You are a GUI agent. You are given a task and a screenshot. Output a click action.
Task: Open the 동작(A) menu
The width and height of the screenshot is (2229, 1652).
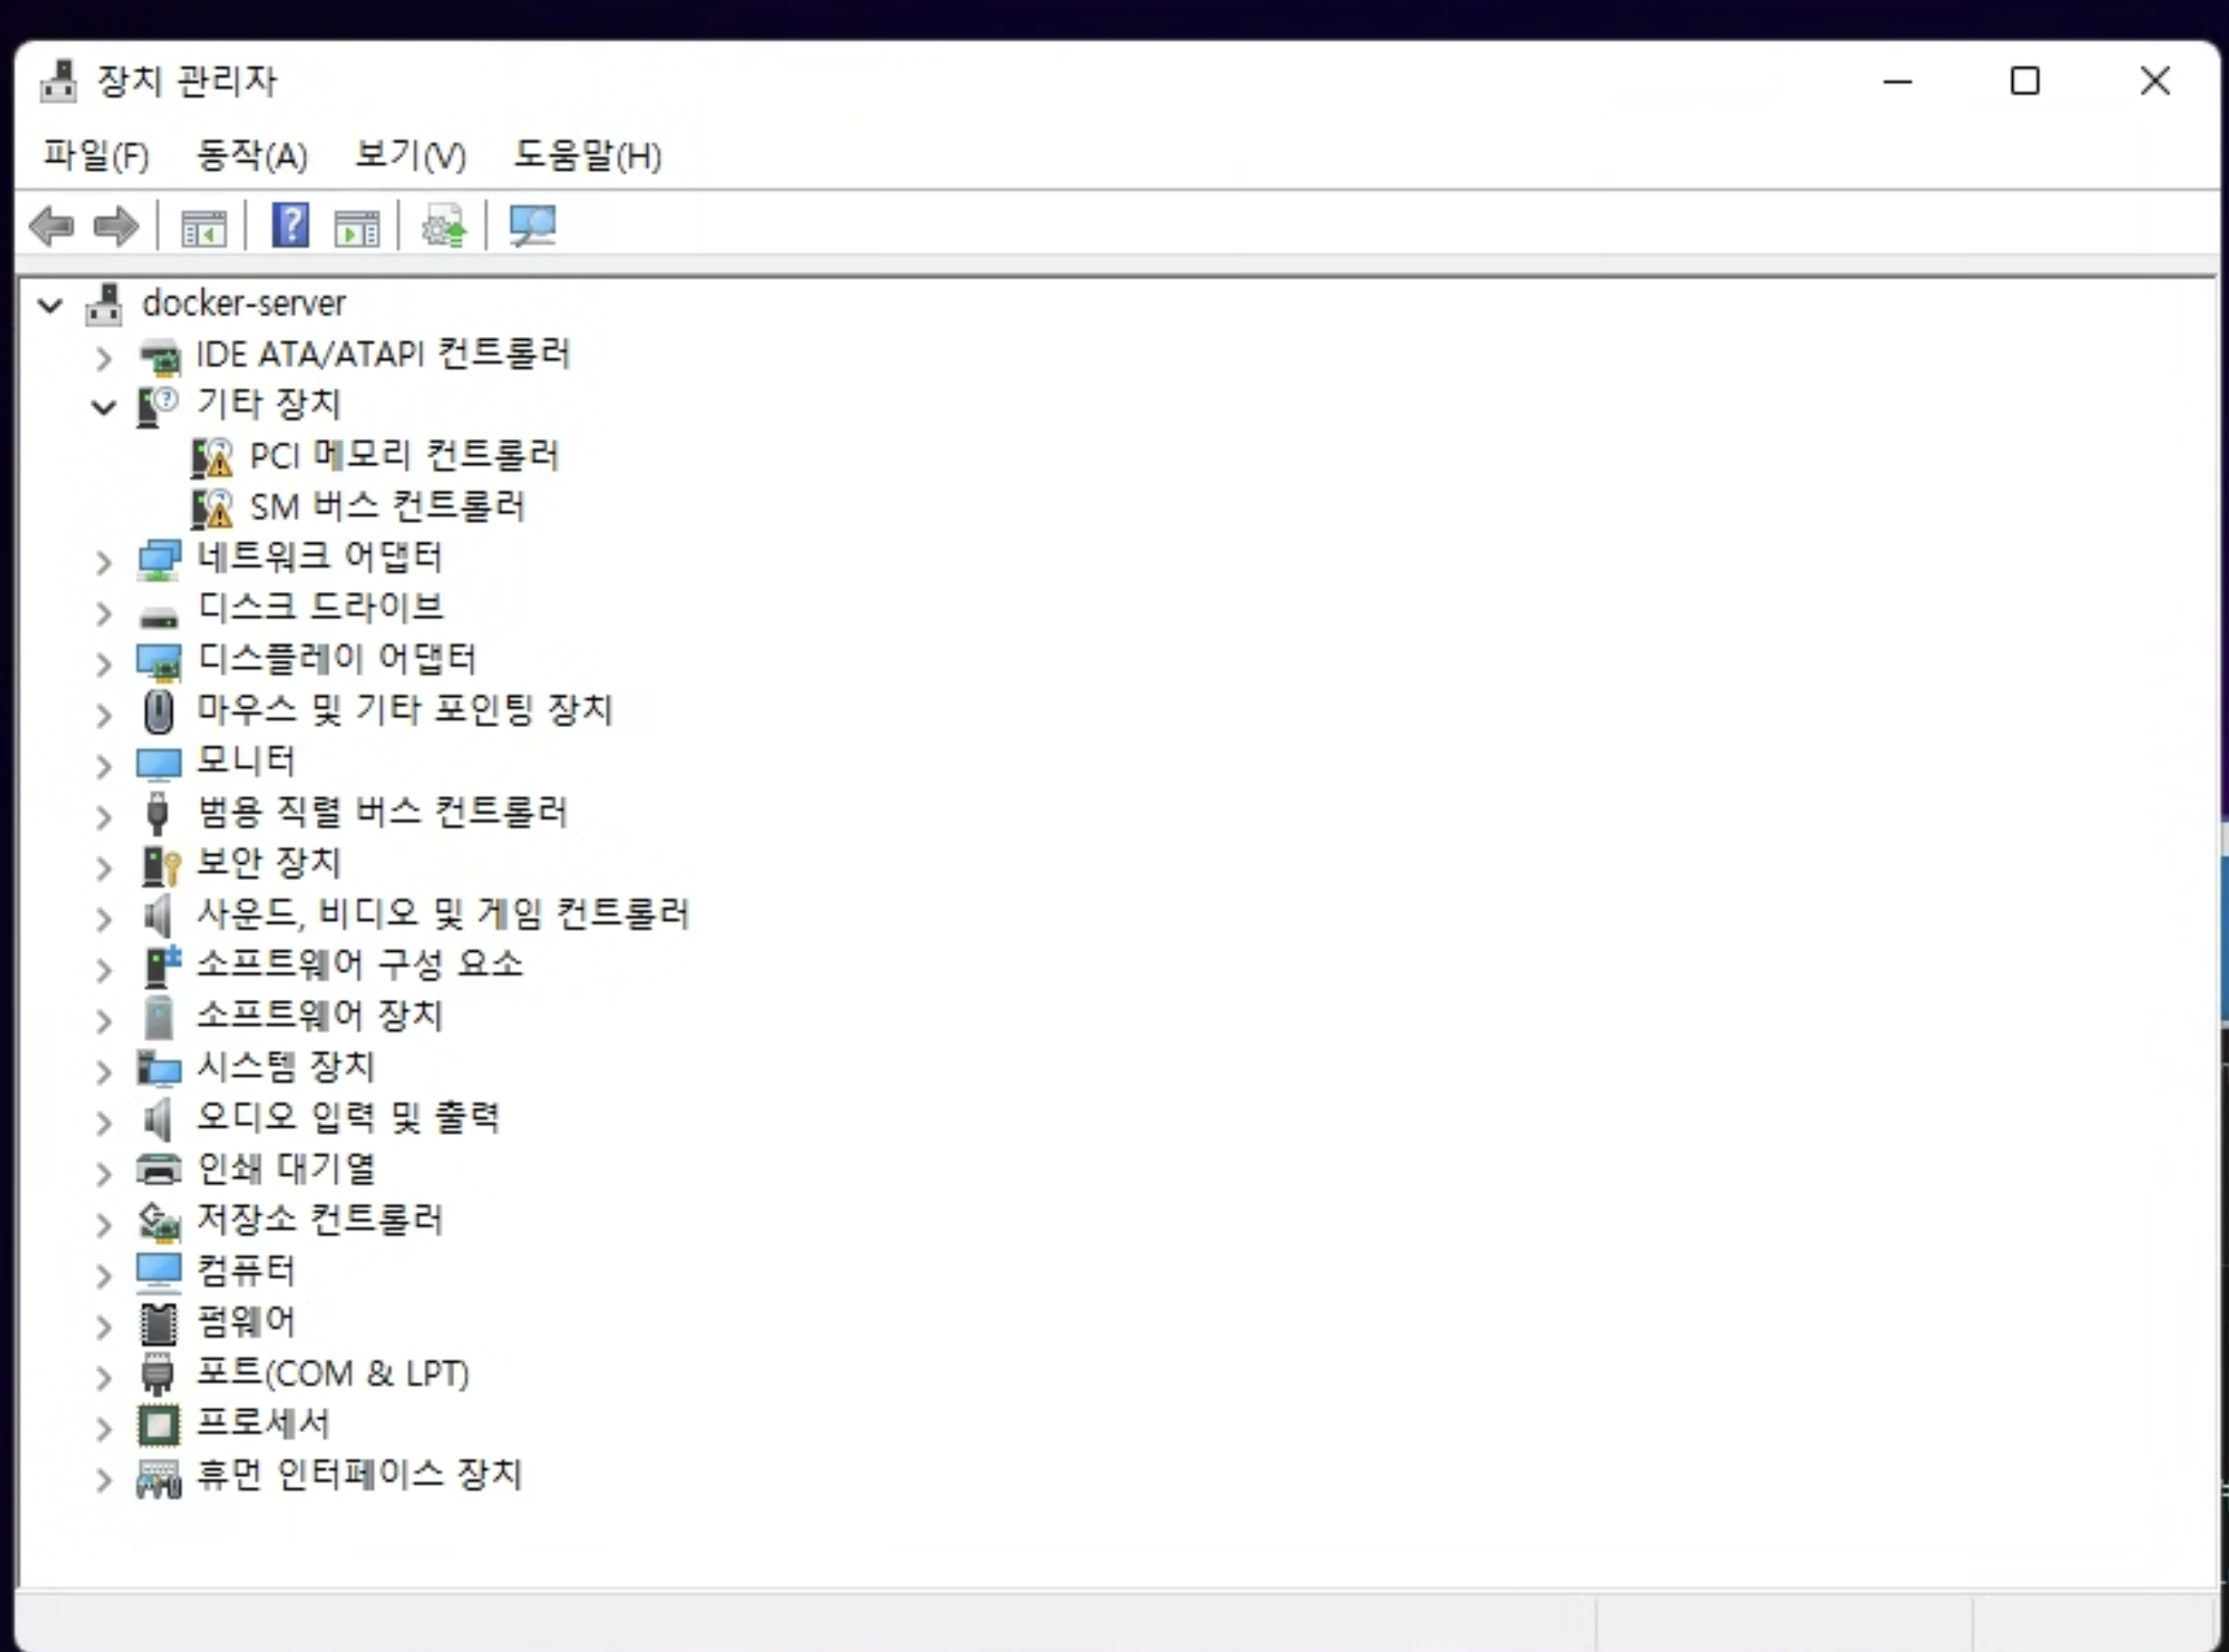click(x=252, y=156)
